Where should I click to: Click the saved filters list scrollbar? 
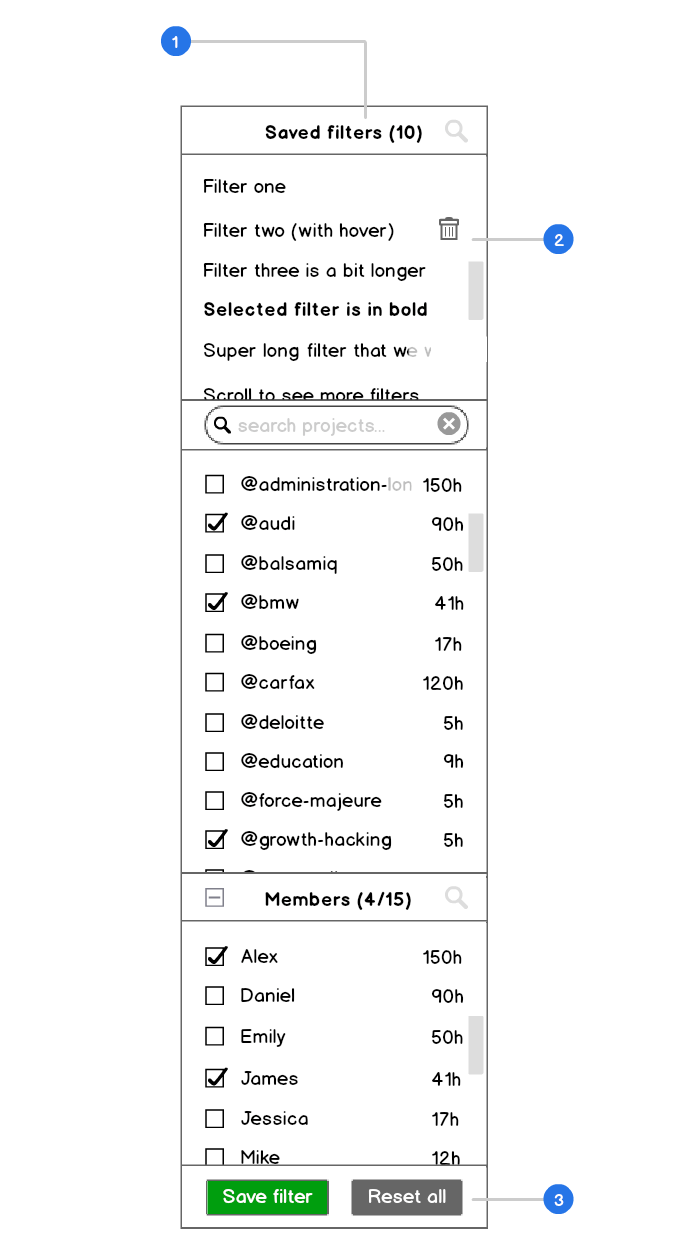476,290
